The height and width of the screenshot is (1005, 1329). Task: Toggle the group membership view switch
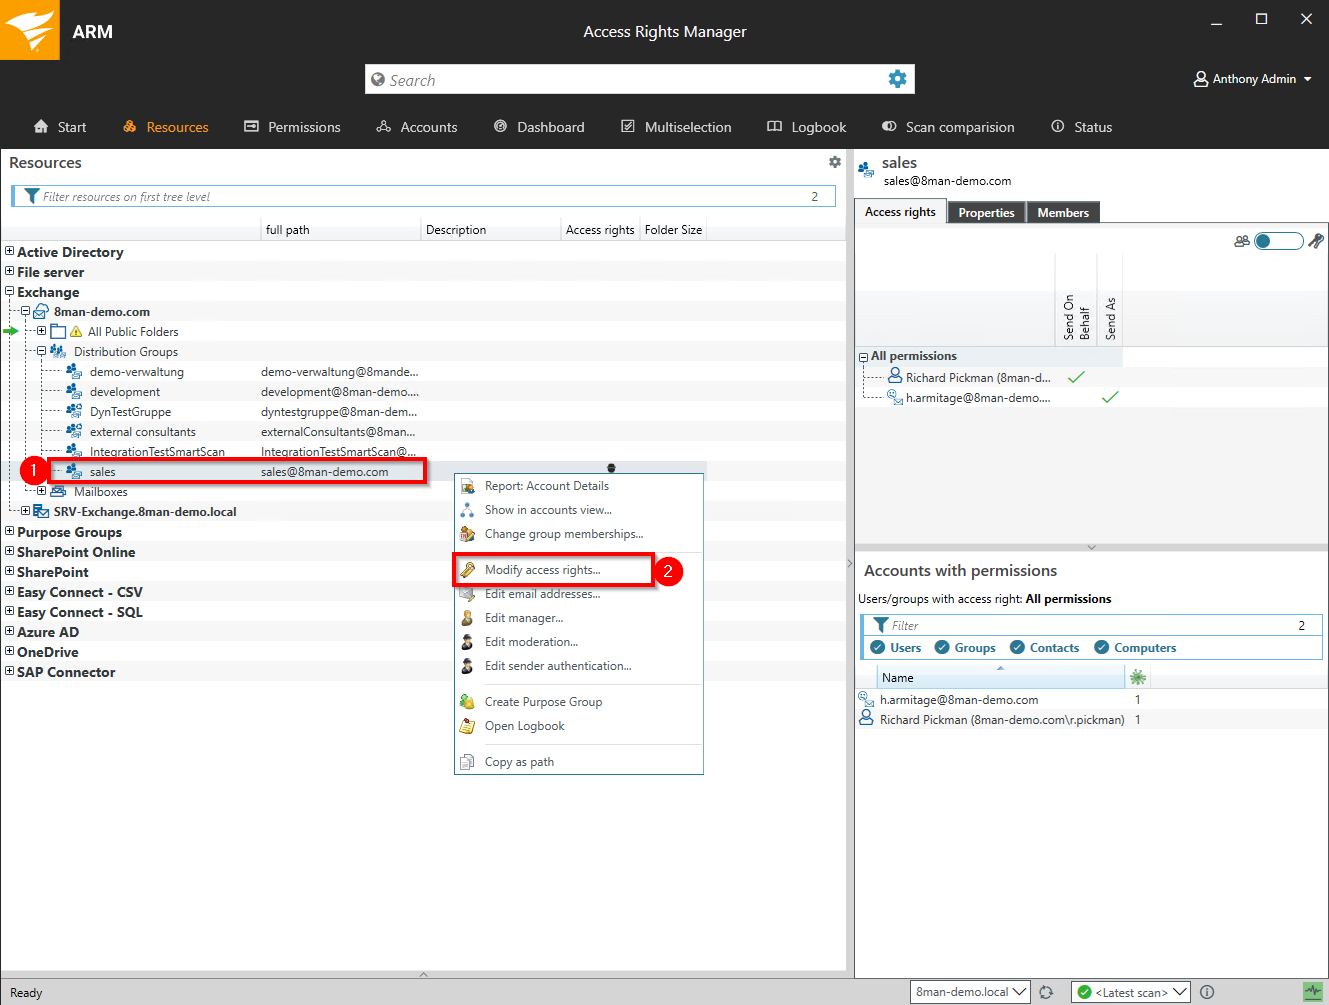pos(1278,241)
